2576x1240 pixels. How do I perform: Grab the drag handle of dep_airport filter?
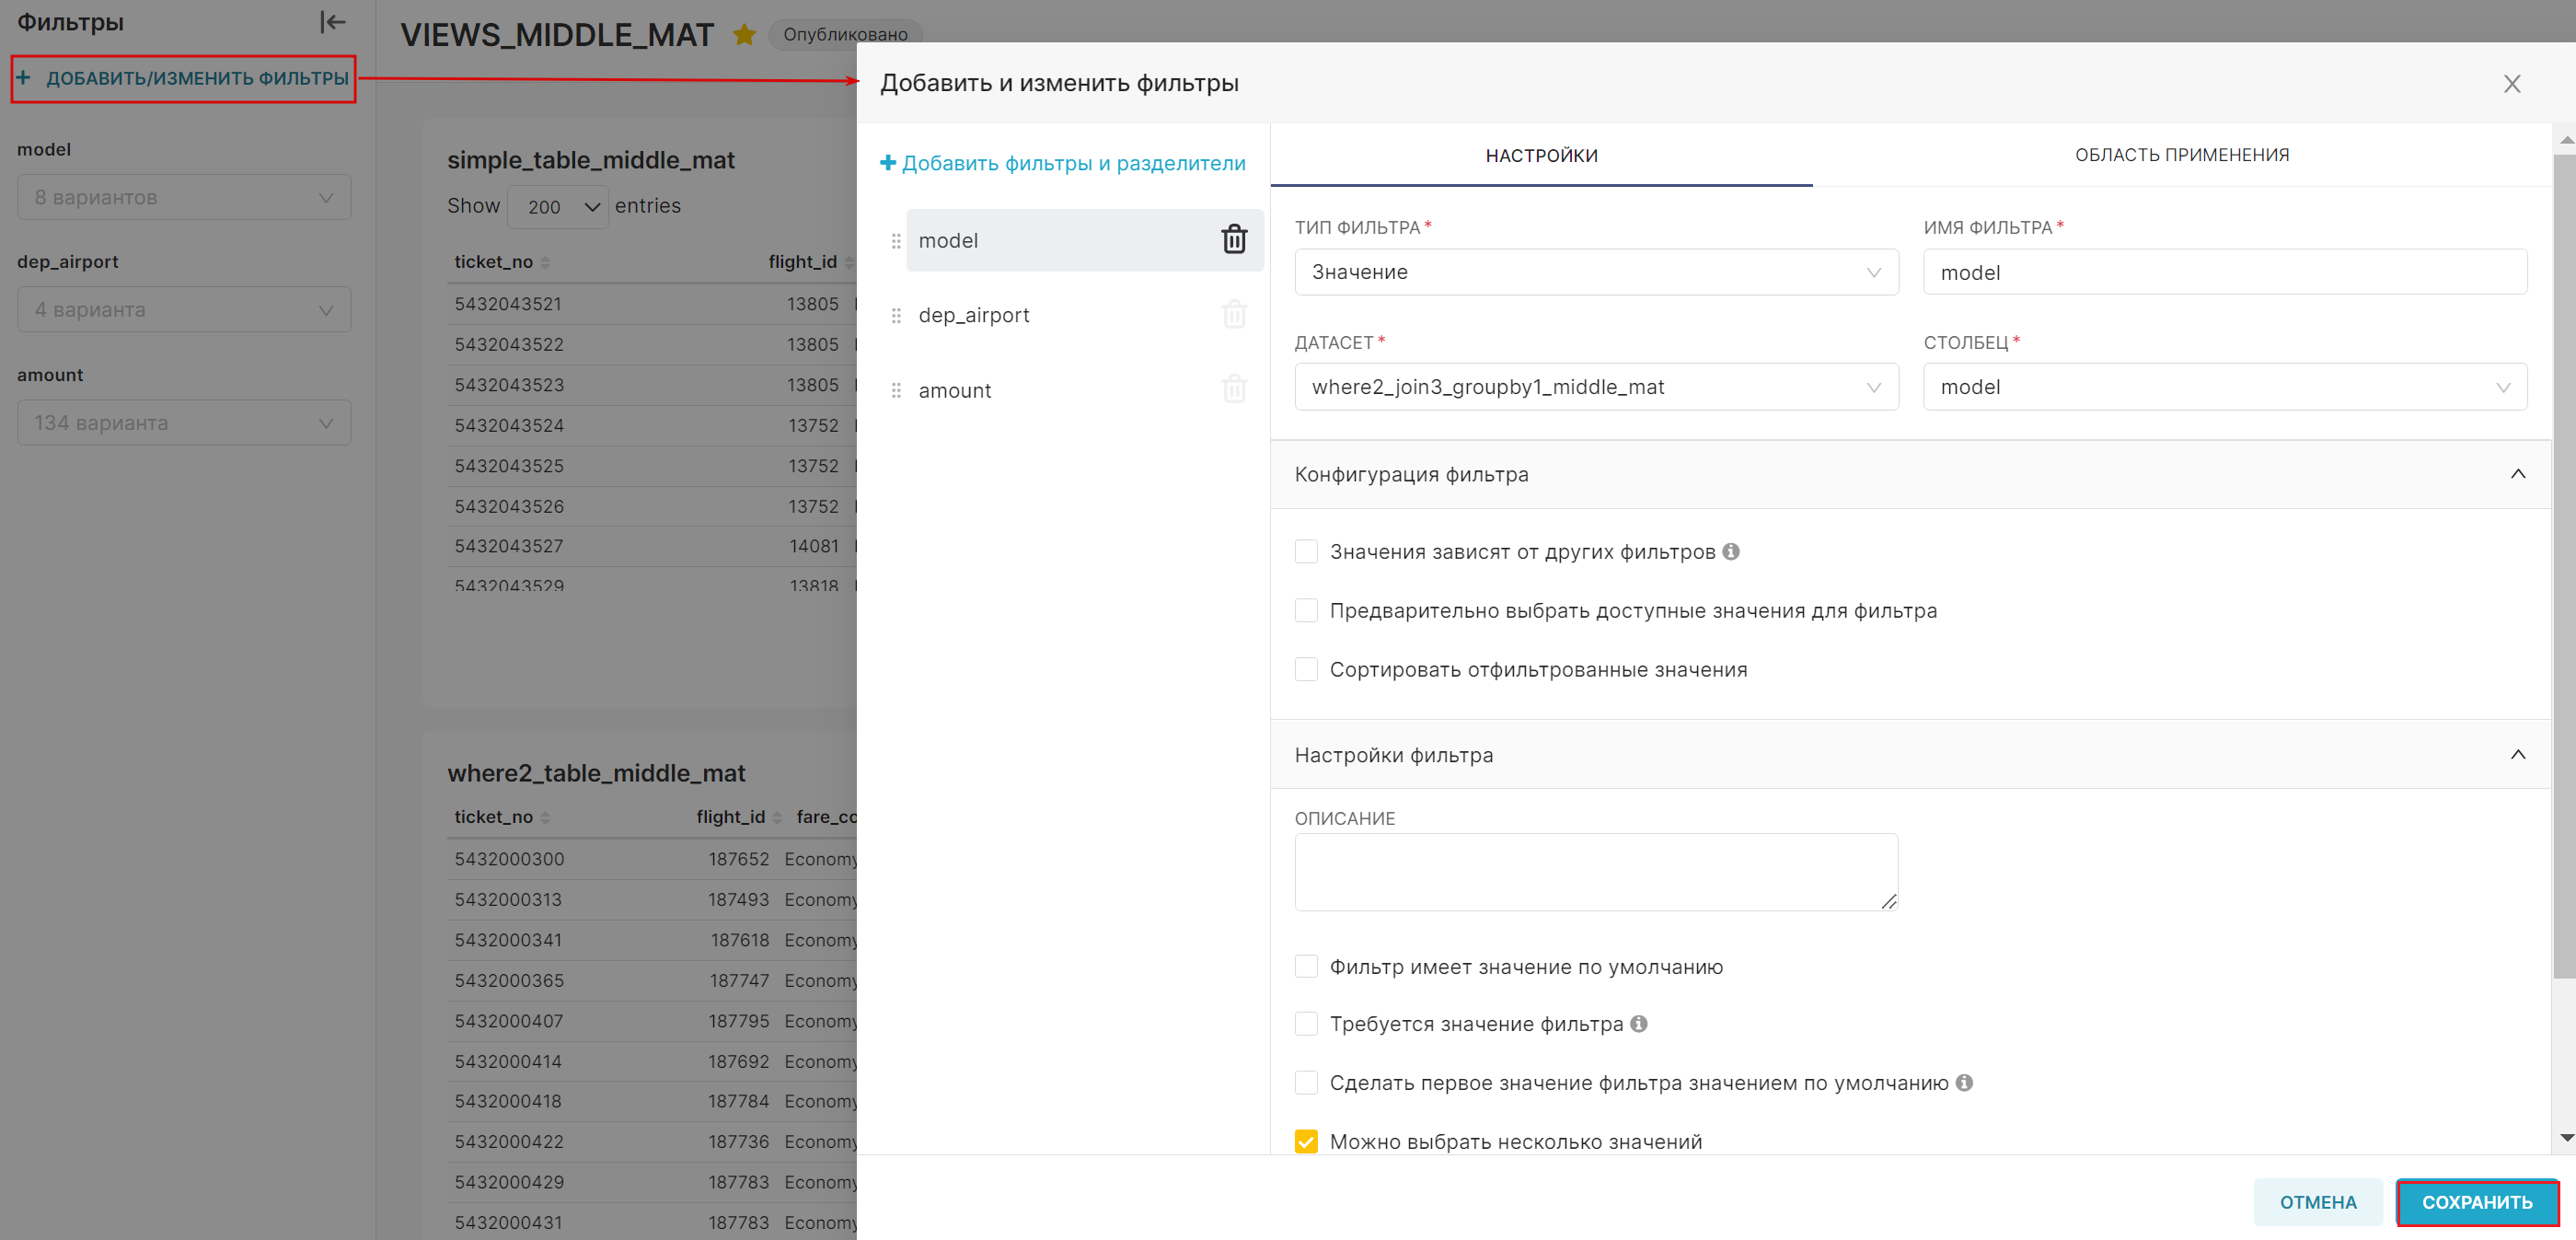[x=896, y=316]
